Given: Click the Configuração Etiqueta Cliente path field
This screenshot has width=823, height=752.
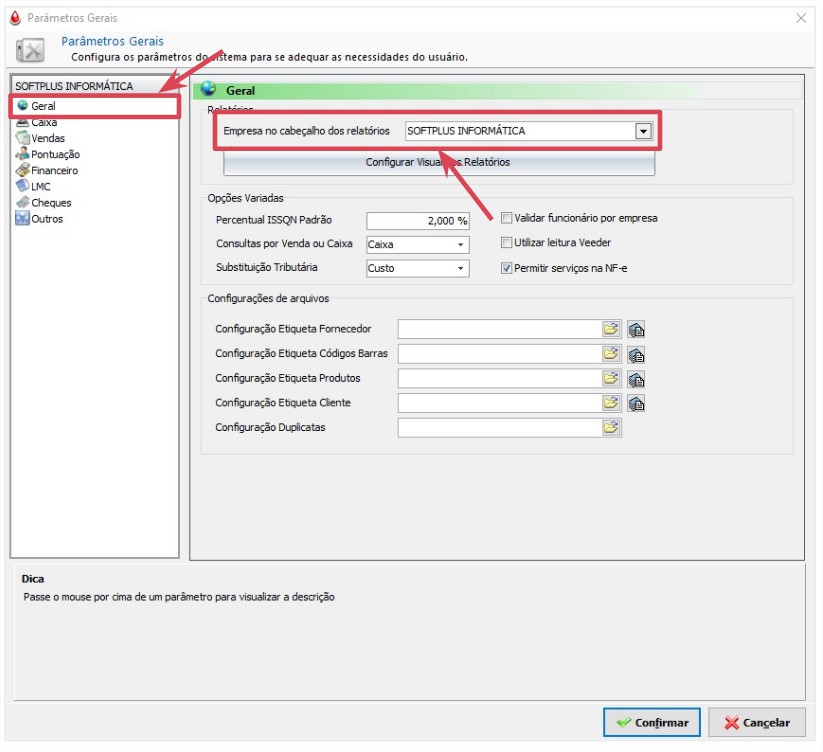Looking at the screenshot, I should coord(500,403).
